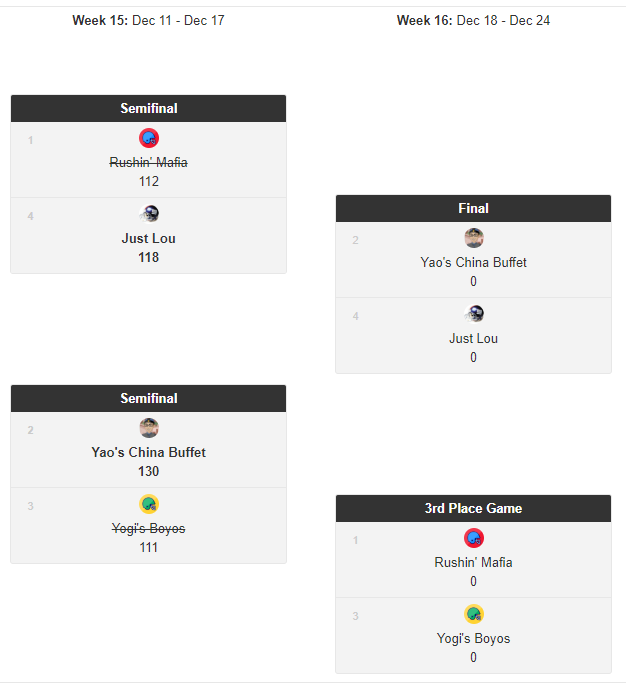Open crossed-out Rushin' Mafia team link
This screenshot has width=626, height=690.
coord(149,162)
